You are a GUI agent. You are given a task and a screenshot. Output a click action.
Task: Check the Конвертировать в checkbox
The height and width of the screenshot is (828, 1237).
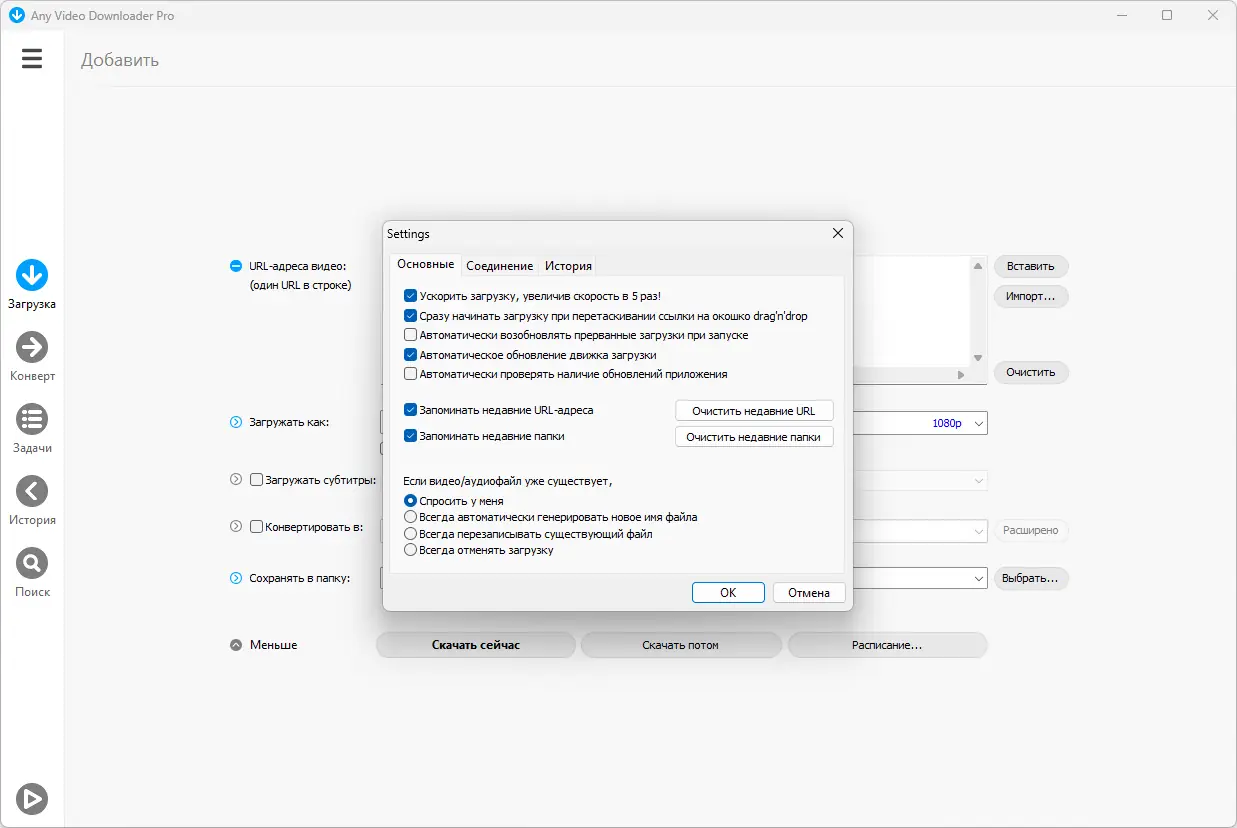click(256, 526)
